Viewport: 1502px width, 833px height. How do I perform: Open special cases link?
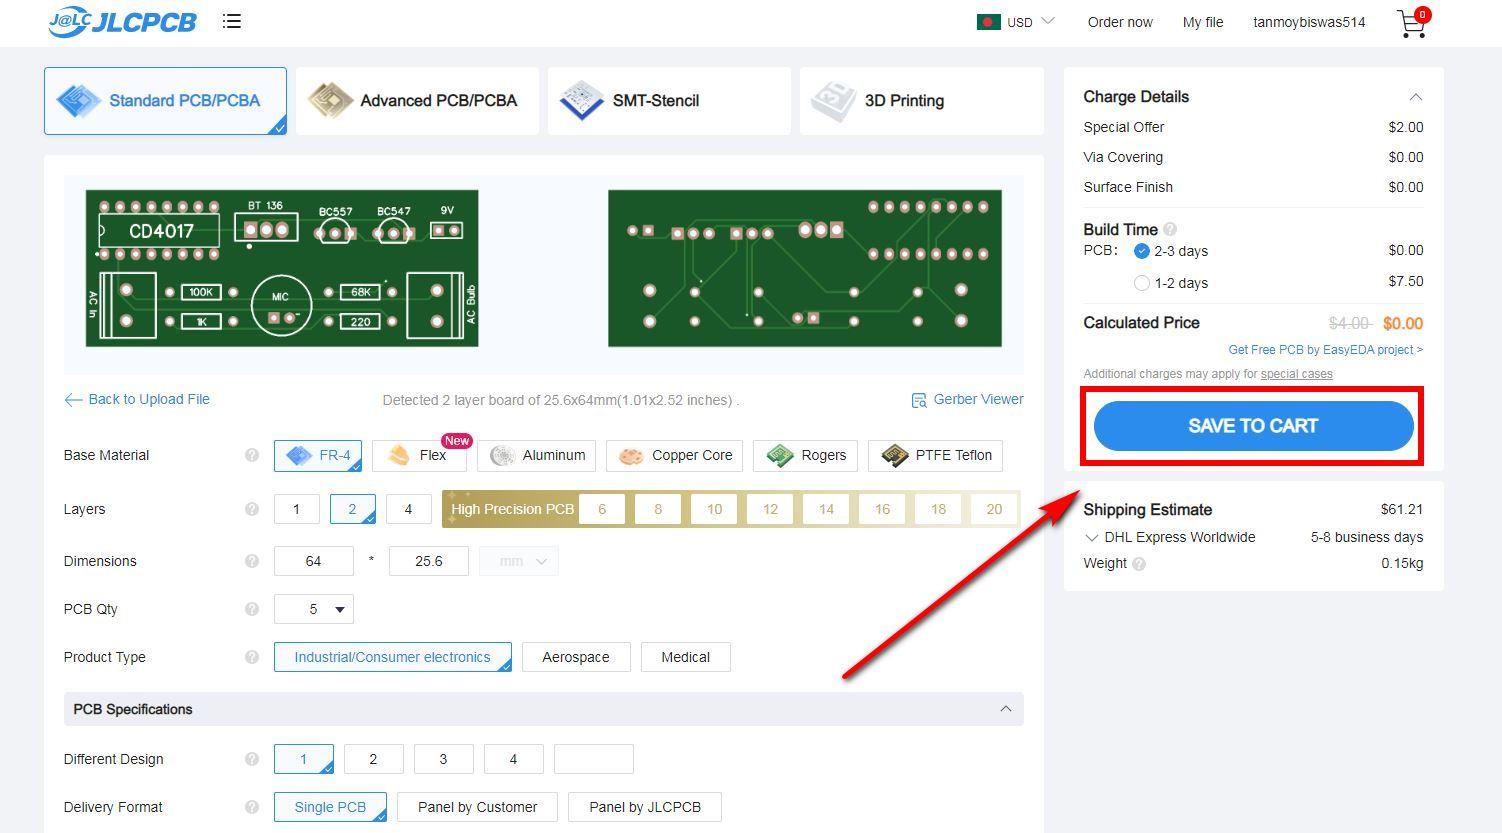coord(1296,374)
